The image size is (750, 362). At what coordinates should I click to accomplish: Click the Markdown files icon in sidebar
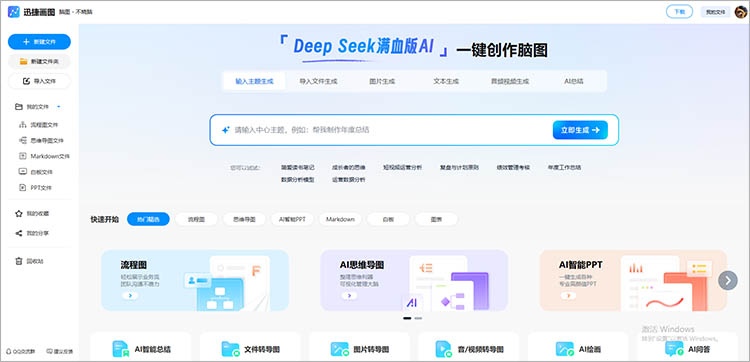(22, 156)
